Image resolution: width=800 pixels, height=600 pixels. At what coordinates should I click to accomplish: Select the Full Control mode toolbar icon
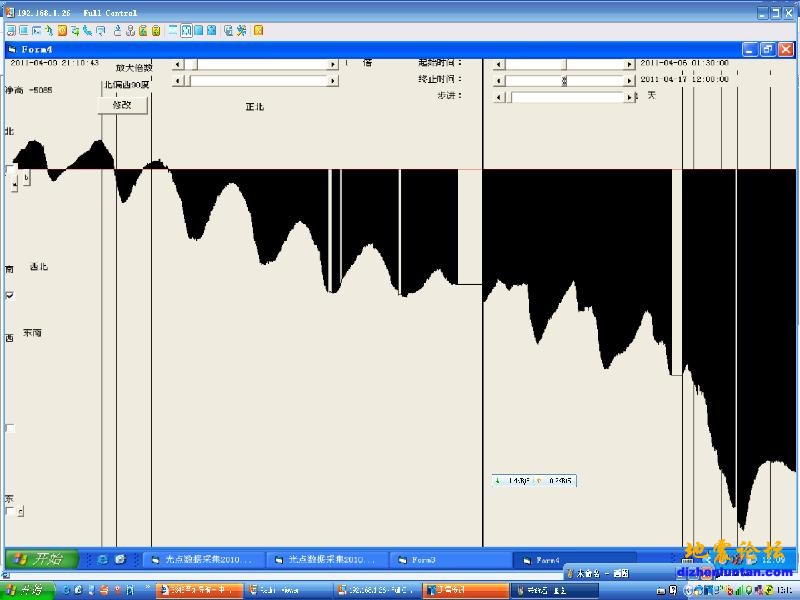pyautogui.click(x=11, y=31)
